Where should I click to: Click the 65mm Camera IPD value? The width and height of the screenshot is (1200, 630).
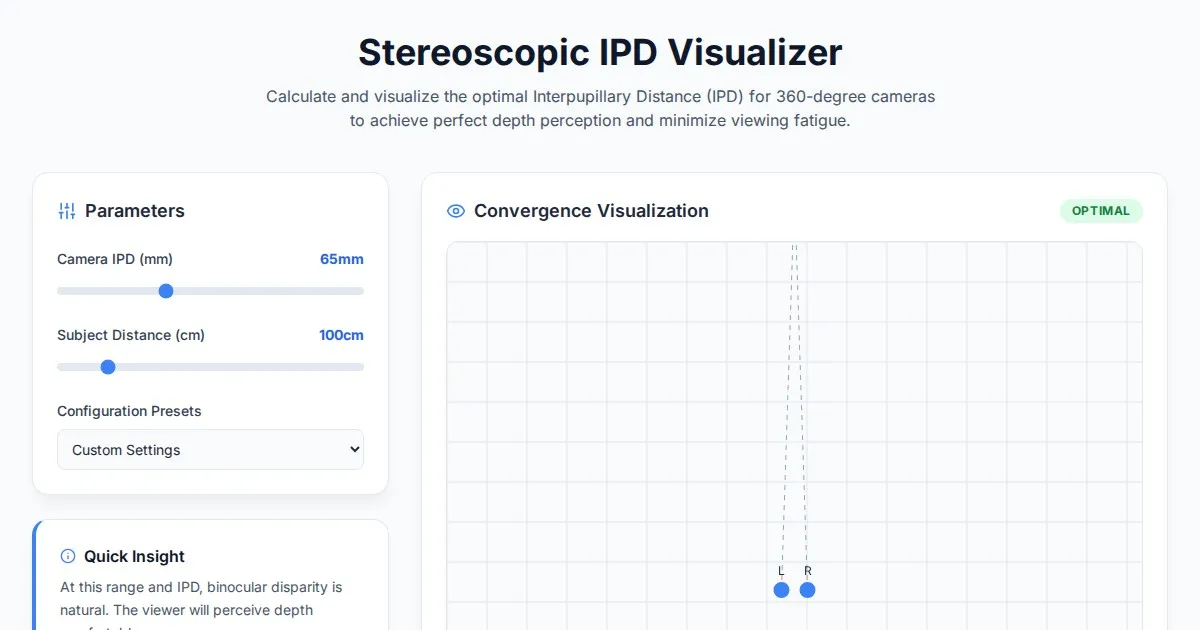click(x=341, y=259)
